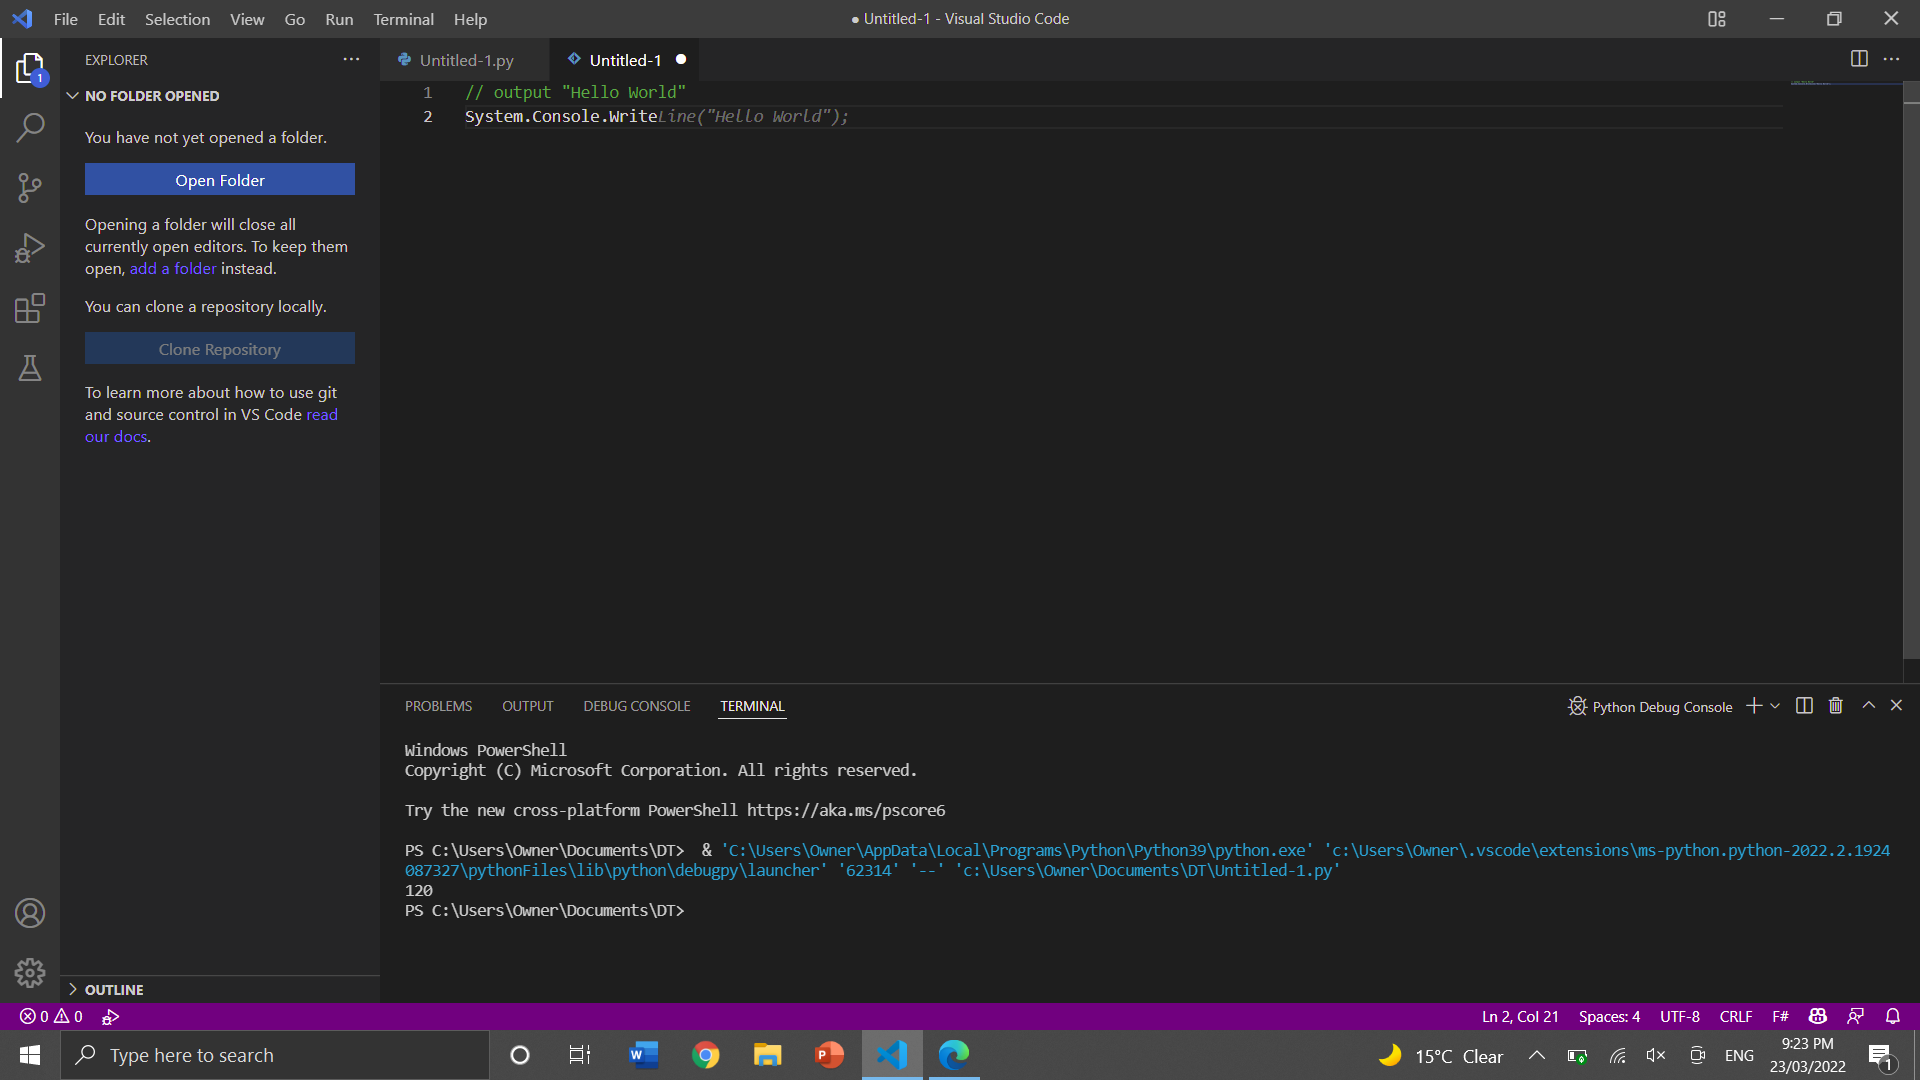The width and height of the screenshot is (1920, 1080).
Task: Customize layout from title bar icon
Action: (x=1717, y=19)
